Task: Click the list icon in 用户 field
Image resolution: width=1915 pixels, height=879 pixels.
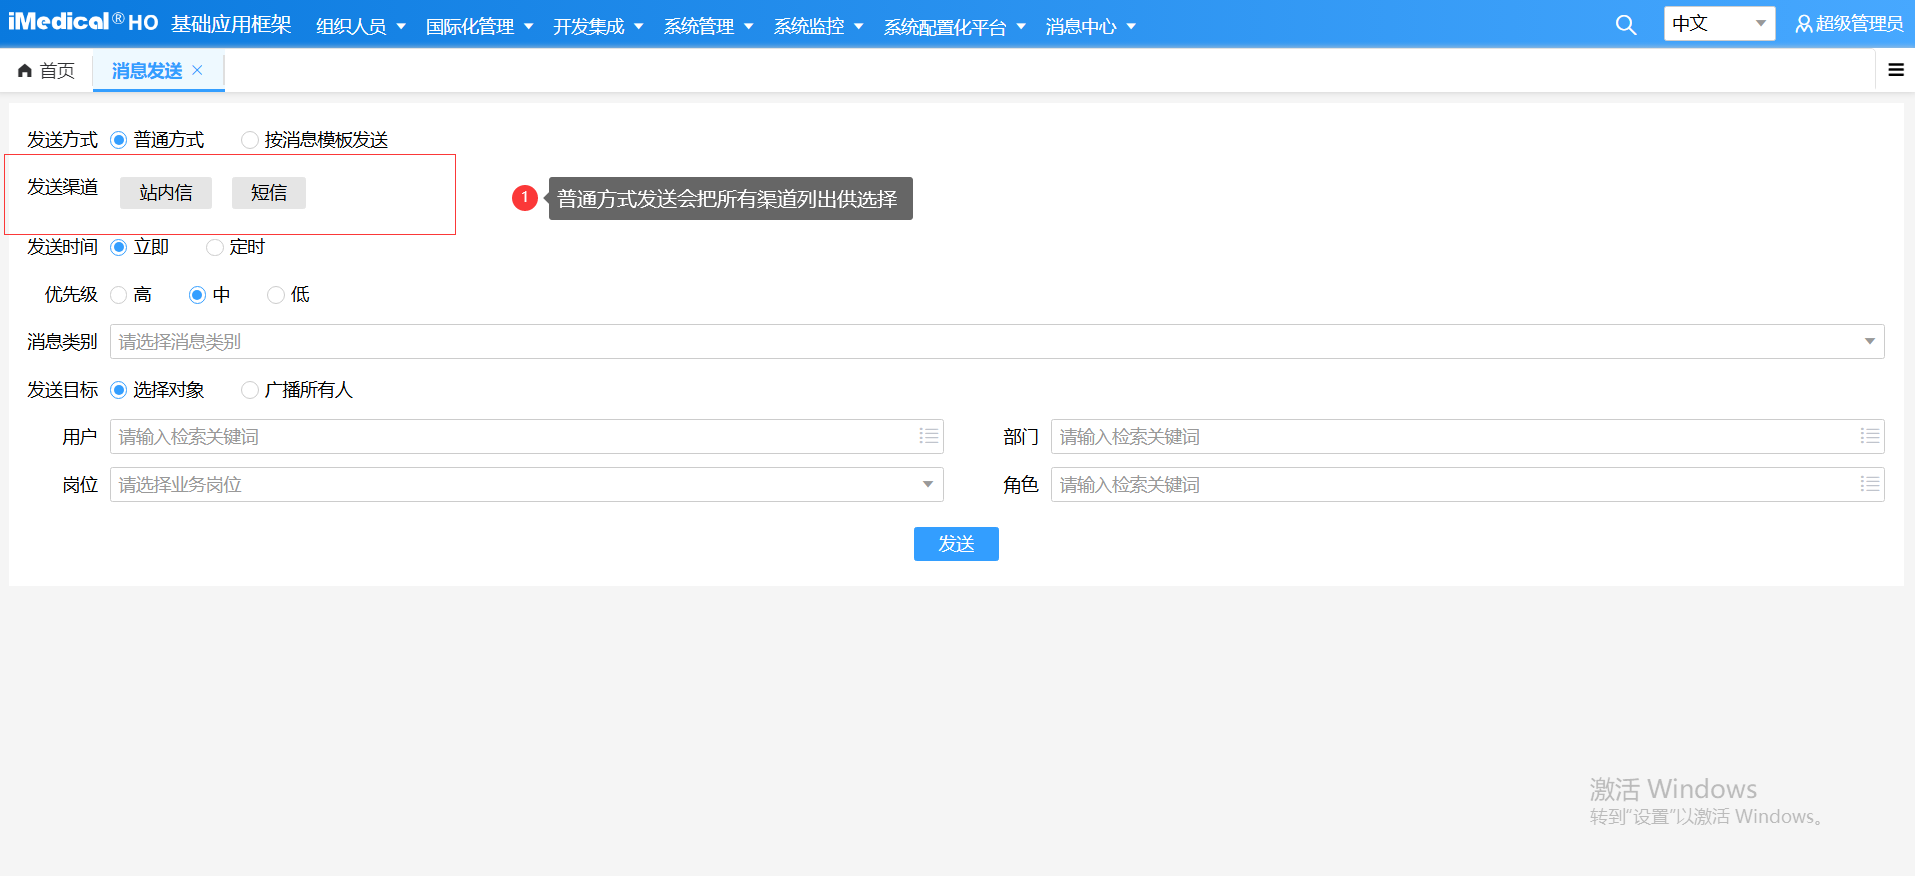Action: click(x=929, y=436)
